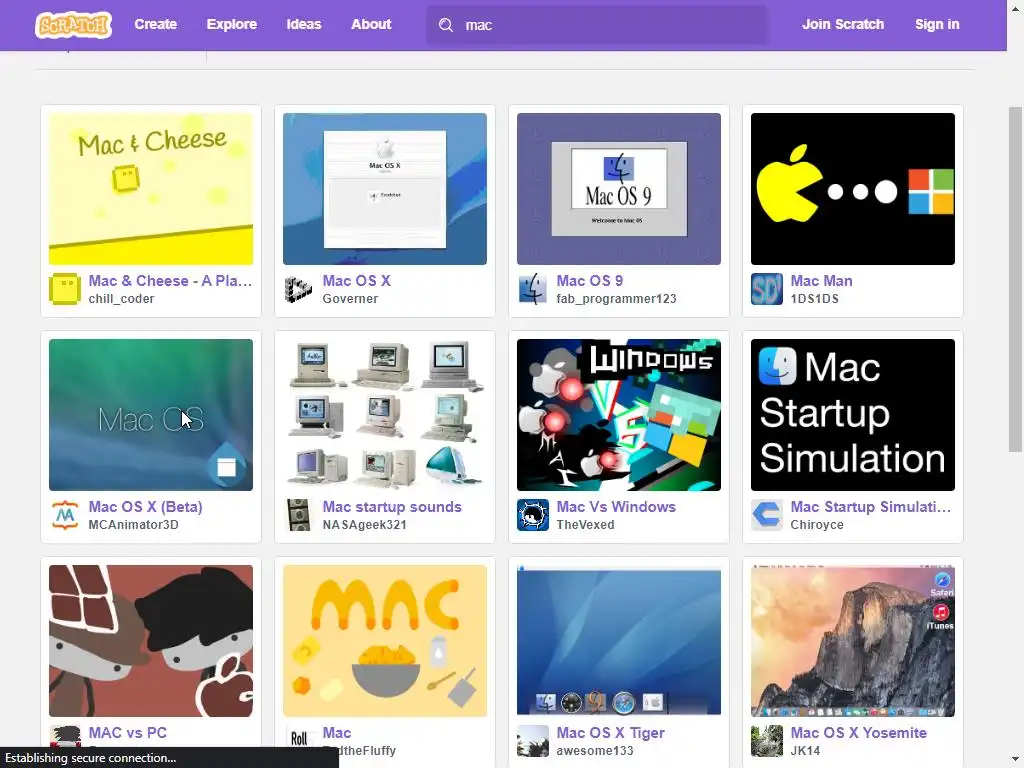Open the About page
This screenshot has height=768, width=1024.
click(371, 24)
